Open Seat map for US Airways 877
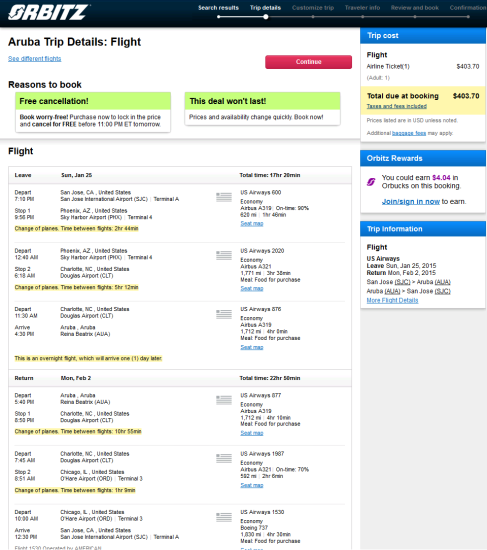The image size is (487, 550). pyautogui.click(x=252, y=433)
